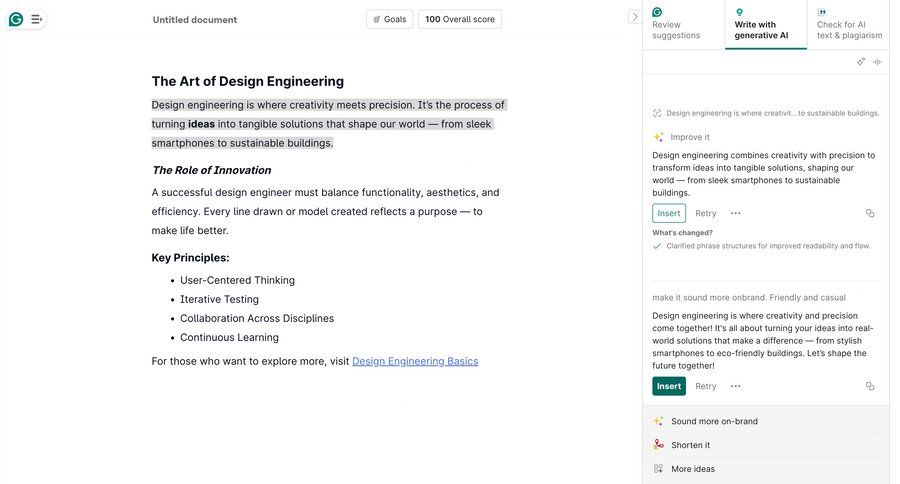Click the subheading The Role of Innovation
The height and width of the screenshot is (484, 900).
[212, 170]
